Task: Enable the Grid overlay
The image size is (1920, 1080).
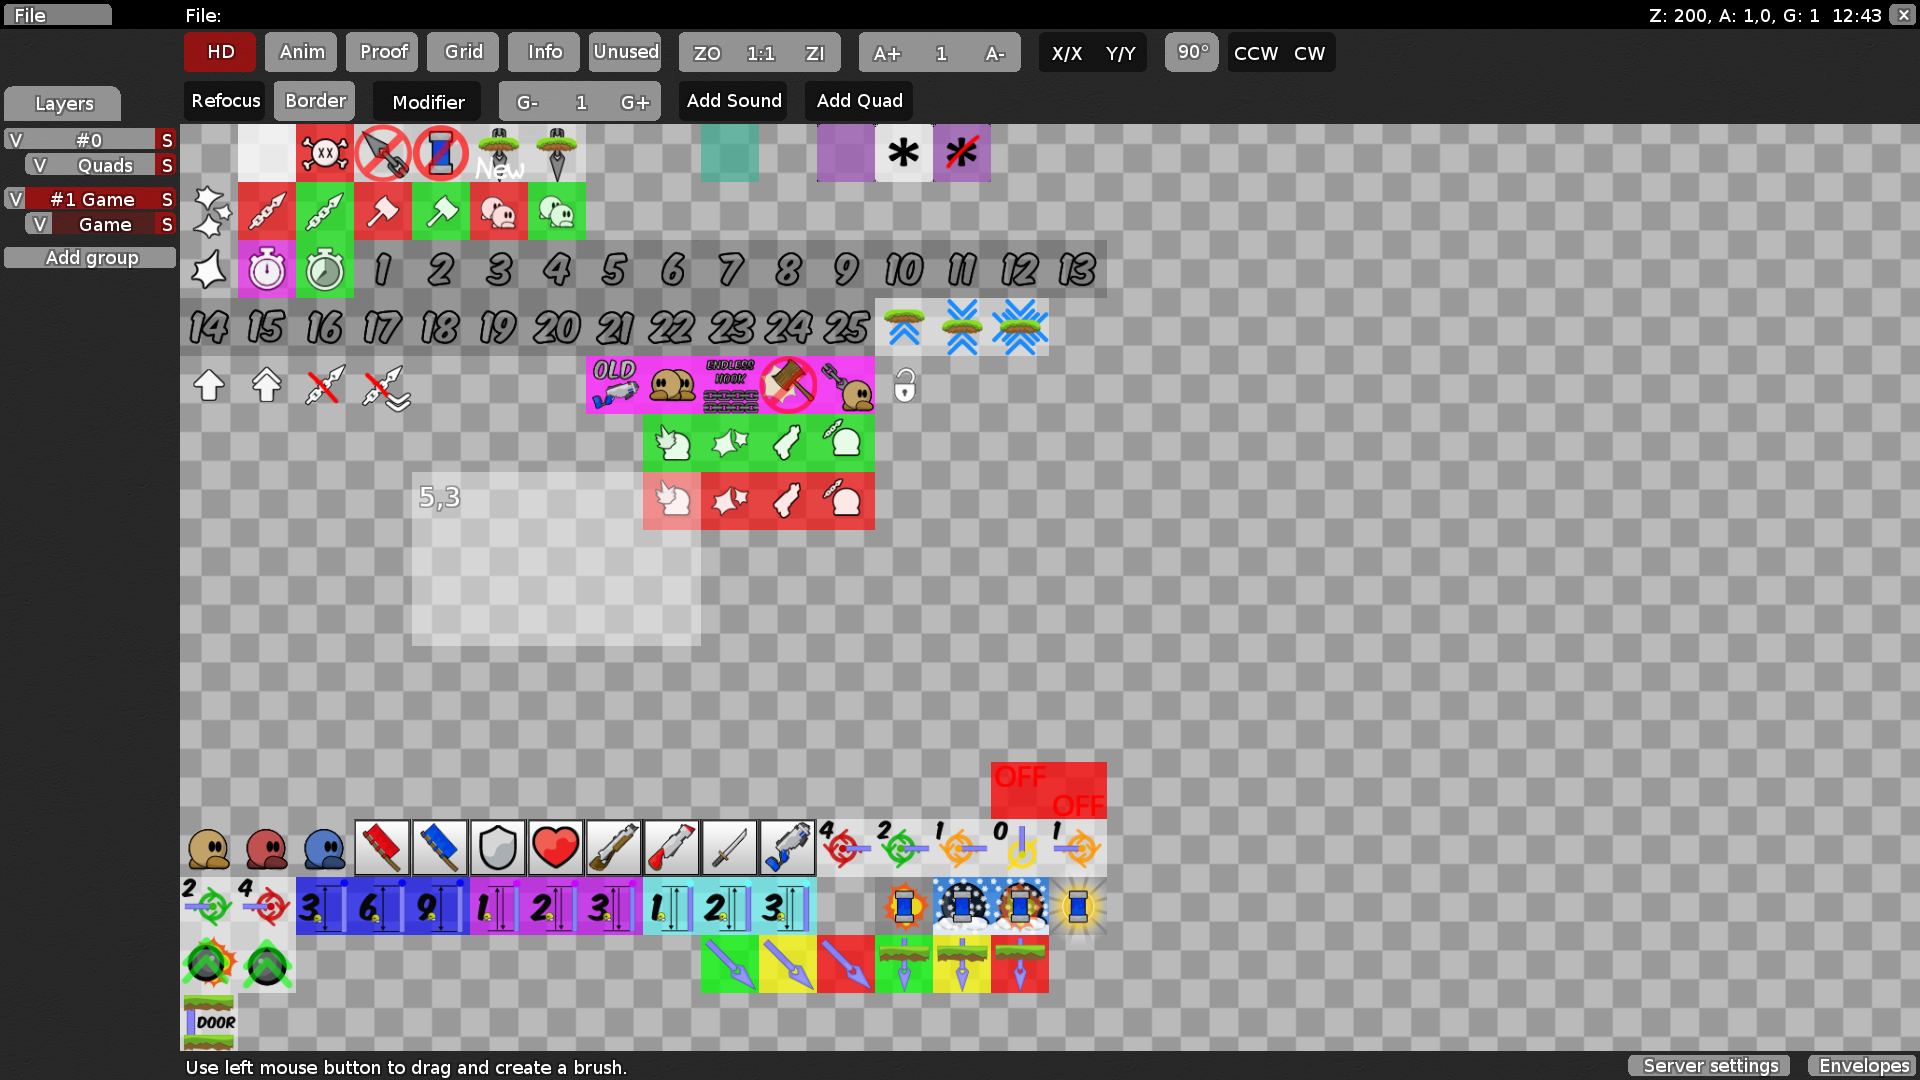Action: click(462, 52)
